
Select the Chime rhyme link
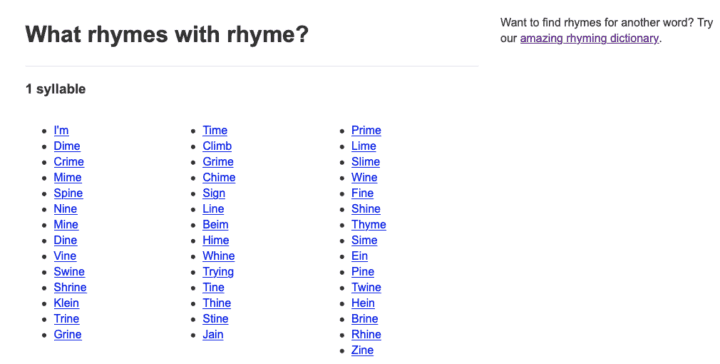(219, 178)
